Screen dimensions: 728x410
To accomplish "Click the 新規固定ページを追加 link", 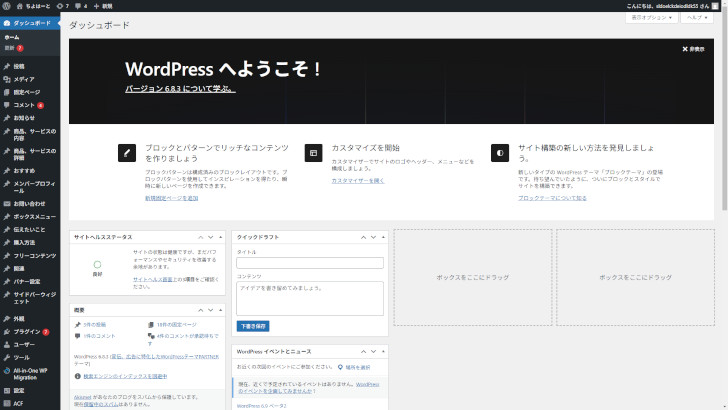I will [172, 198].
